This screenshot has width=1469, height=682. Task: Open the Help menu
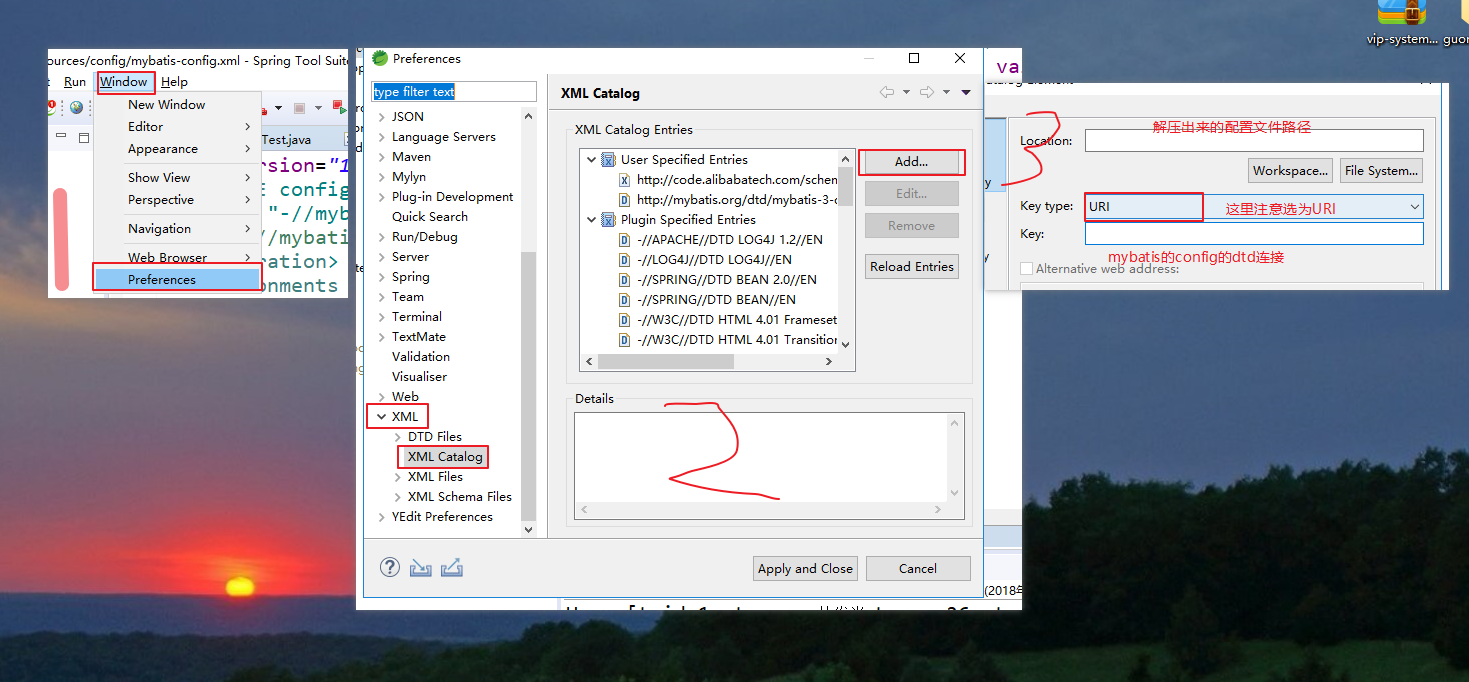(174, 82)
